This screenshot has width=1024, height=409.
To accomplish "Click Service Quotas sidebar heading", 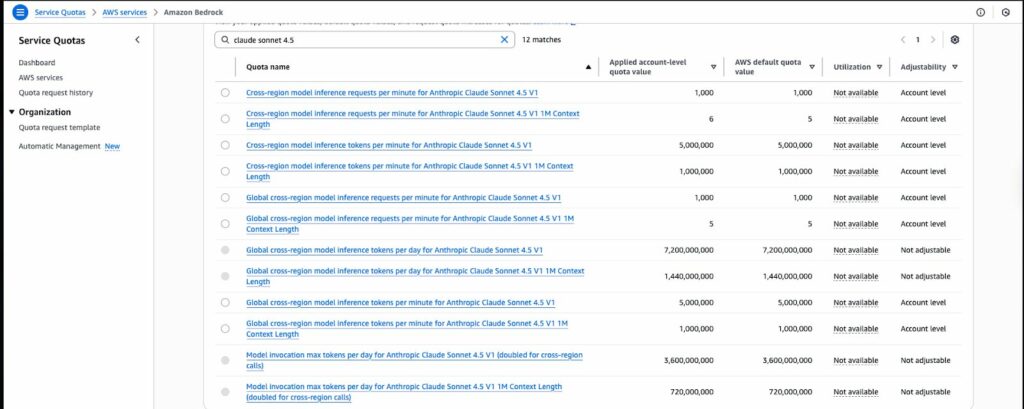I will [x=52, y=41].
